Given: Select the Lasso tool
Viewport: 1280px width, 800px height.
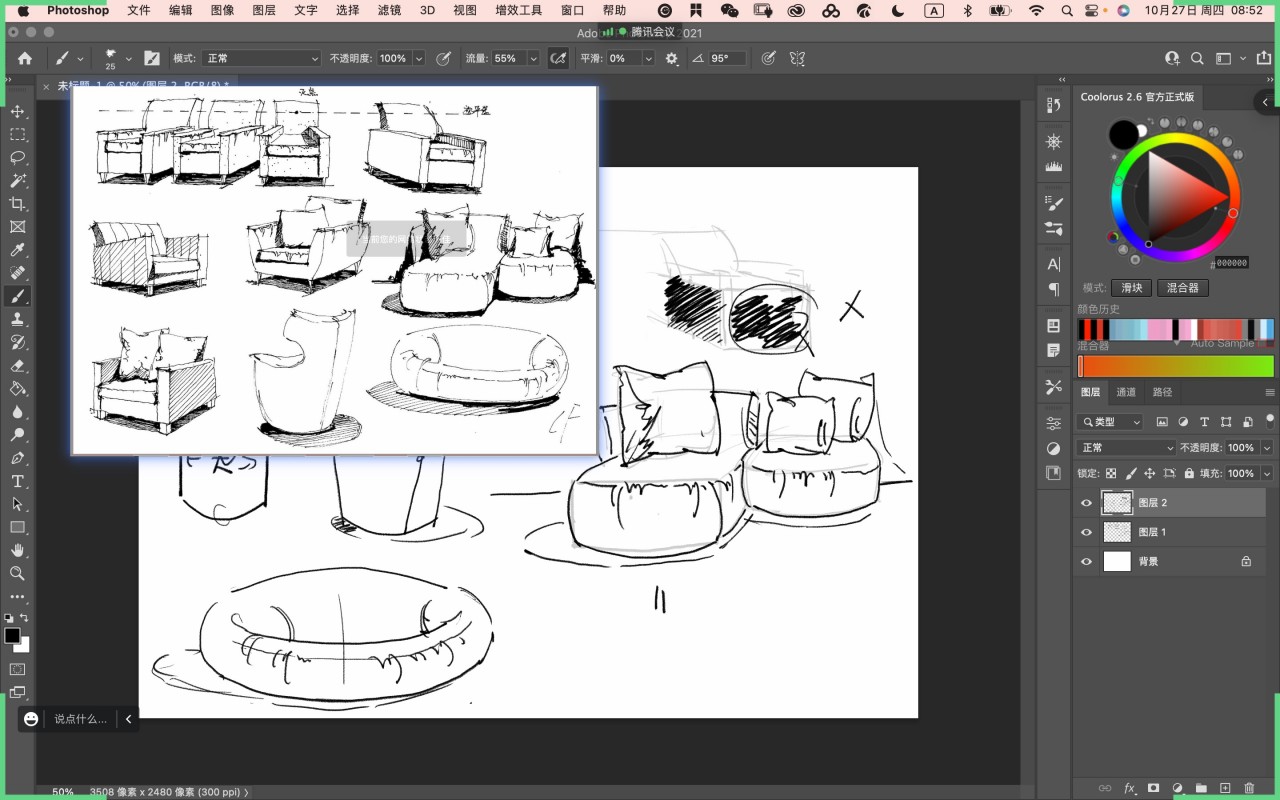Looking at the screenshot, I should tap(17, 158).
